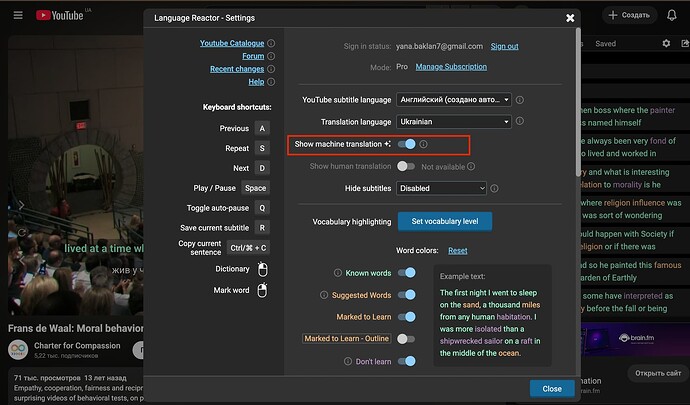Click the Toggle auto-pause key Q
The height and width of the screenshot is (405, 690).
[x=262, y=208]
